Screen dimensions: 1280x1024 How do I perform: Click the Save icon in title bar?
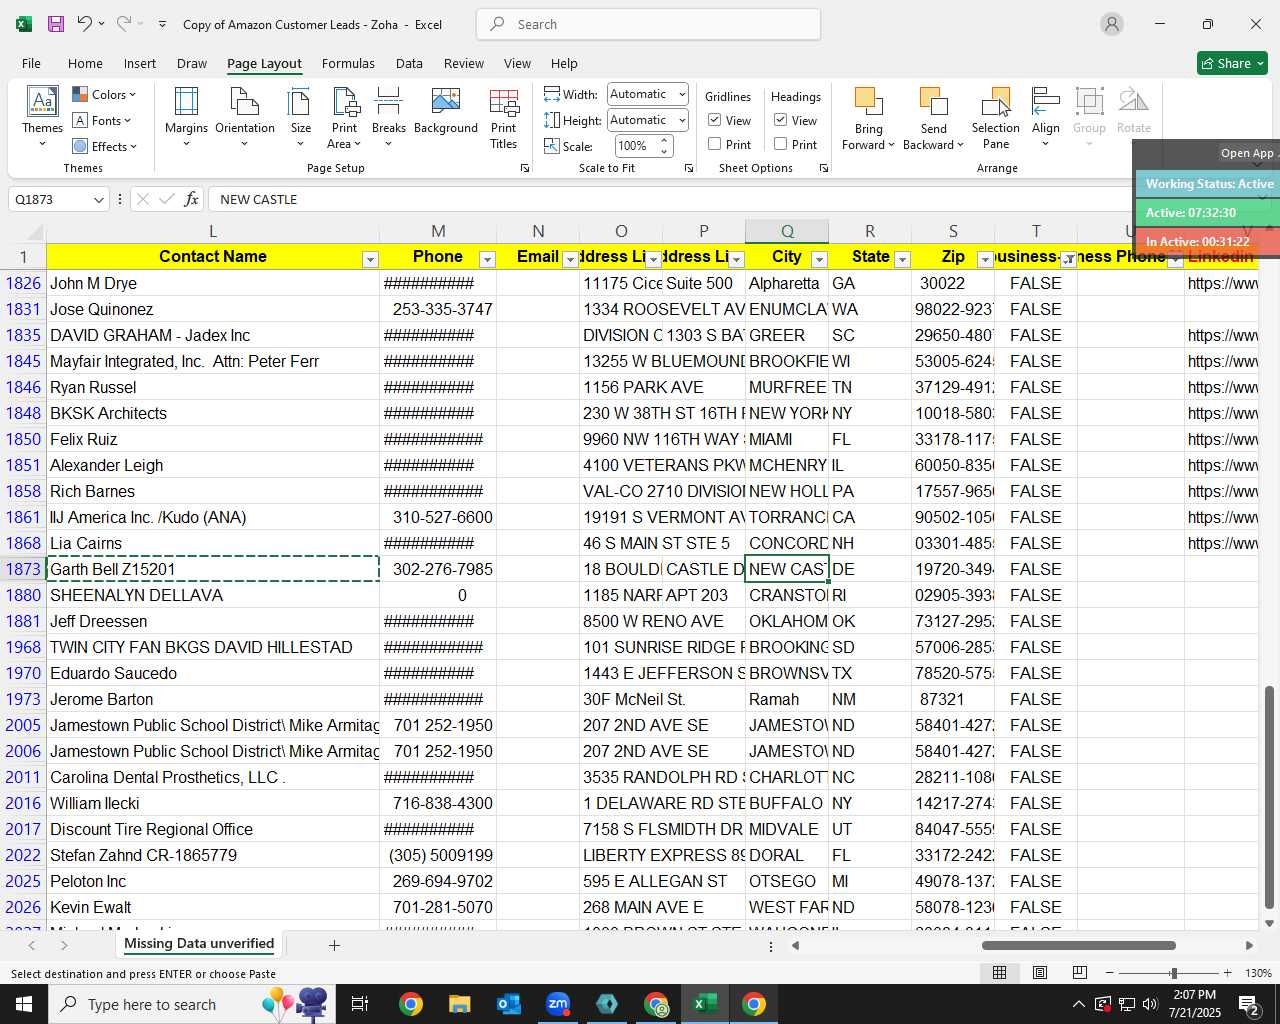point(56,24)
